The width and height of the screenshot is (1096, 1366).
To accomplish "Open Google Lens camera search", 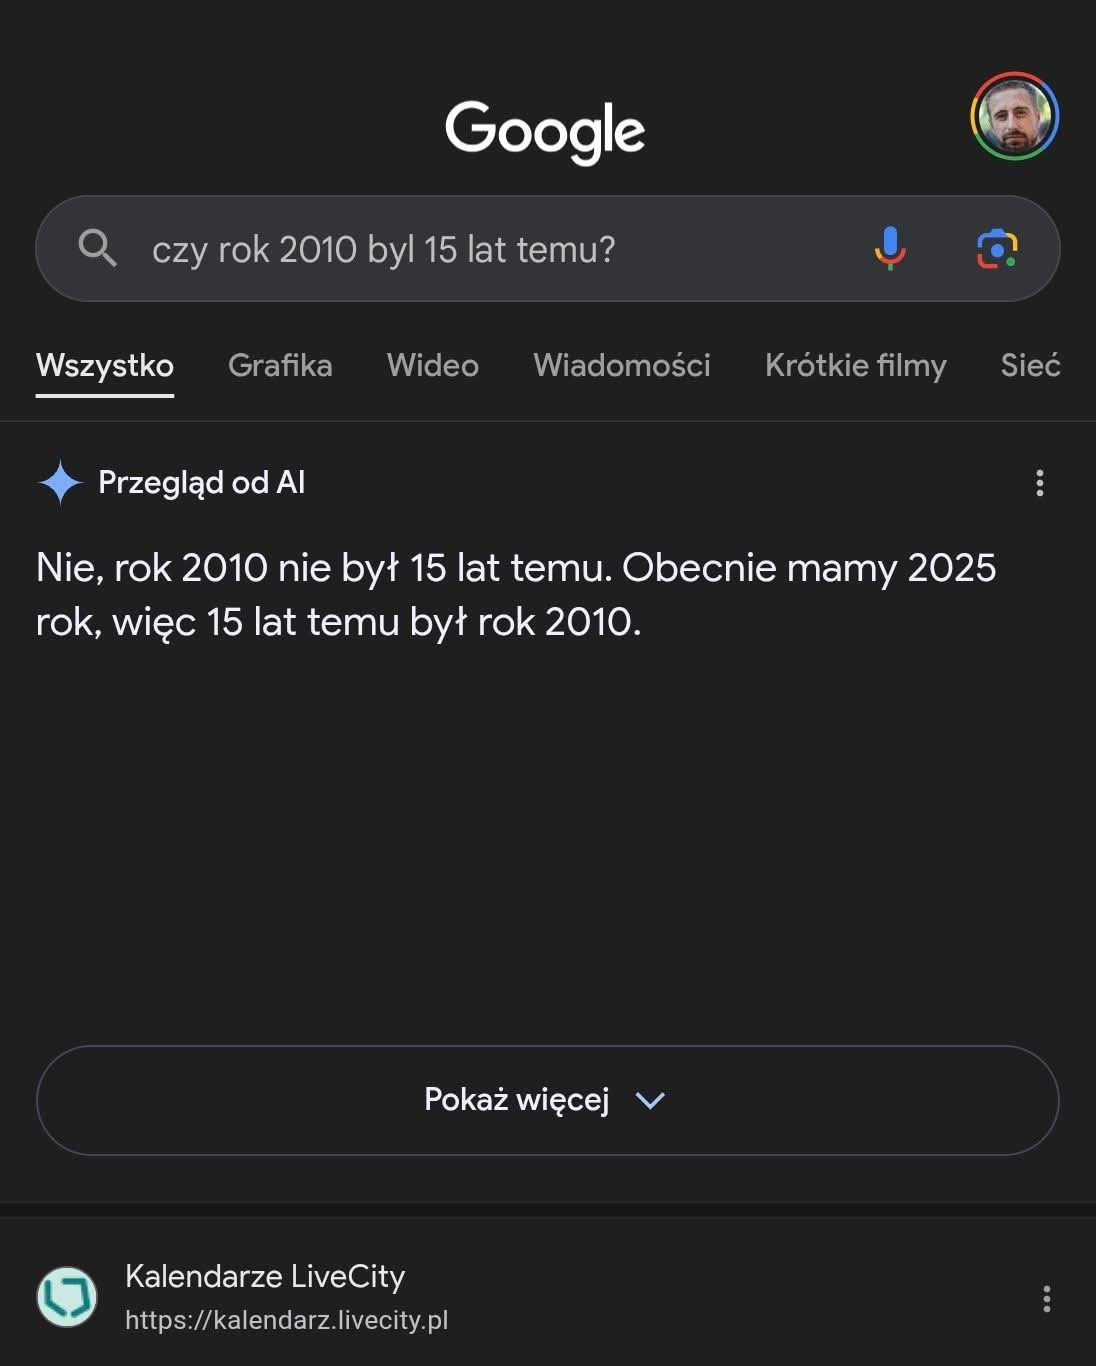I will tap(997, 249).
